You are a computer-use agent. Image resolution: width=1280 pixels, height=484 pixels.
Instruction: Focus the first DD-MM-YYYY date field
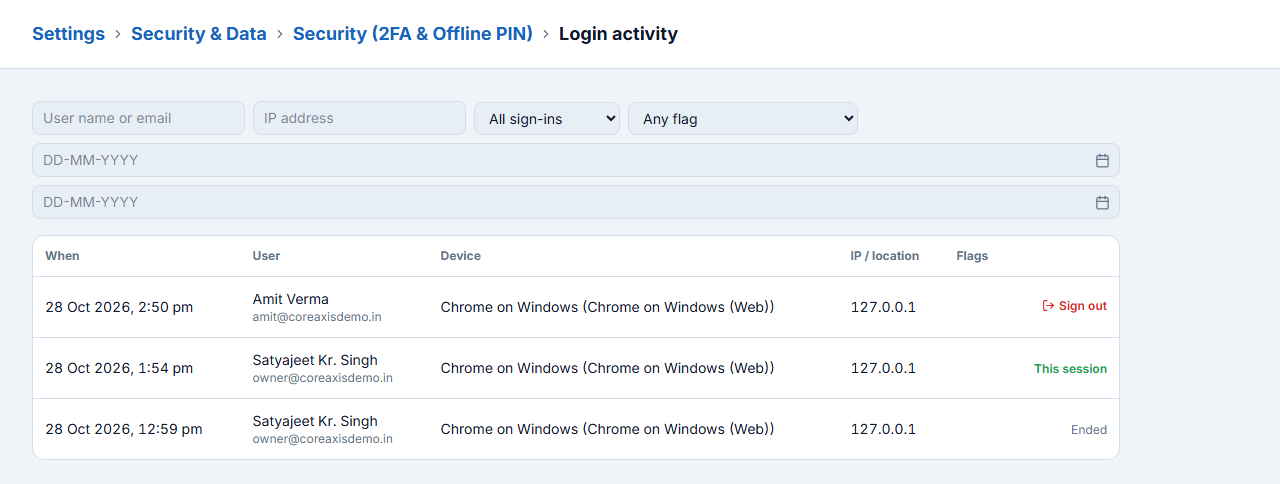tap(576, 160)
